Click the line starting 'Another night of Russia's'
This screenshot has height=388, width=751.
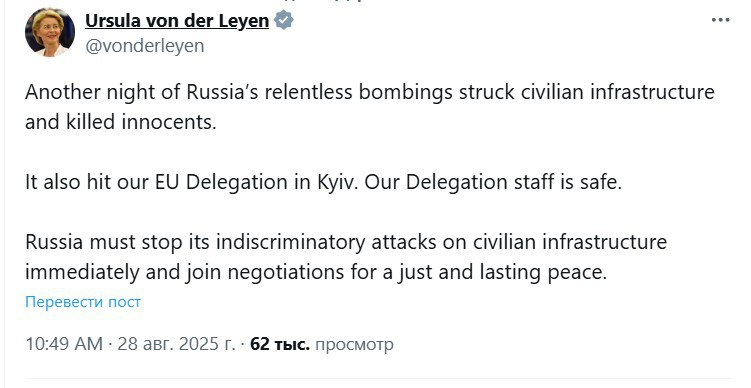(x=370, y=92)
